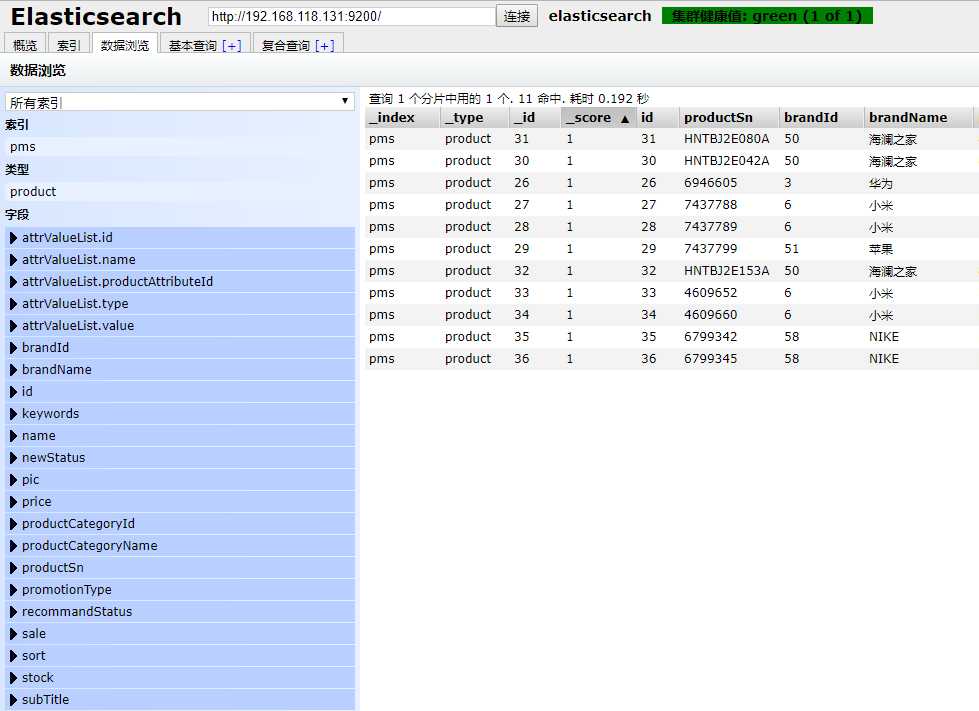Expand the id field filter
The height and width of the screenshot is (711, 979).
[180, 391]
